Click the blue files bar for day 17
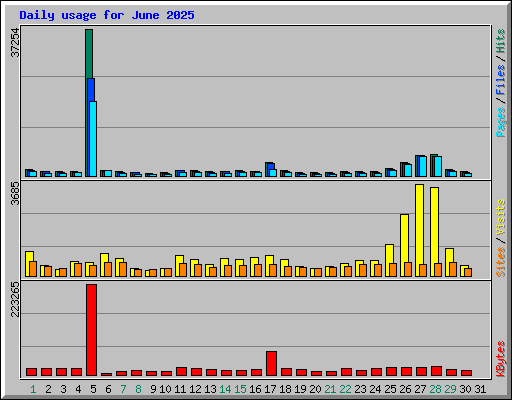The width and height of the screenshot is (512, 400). (271, 166)
